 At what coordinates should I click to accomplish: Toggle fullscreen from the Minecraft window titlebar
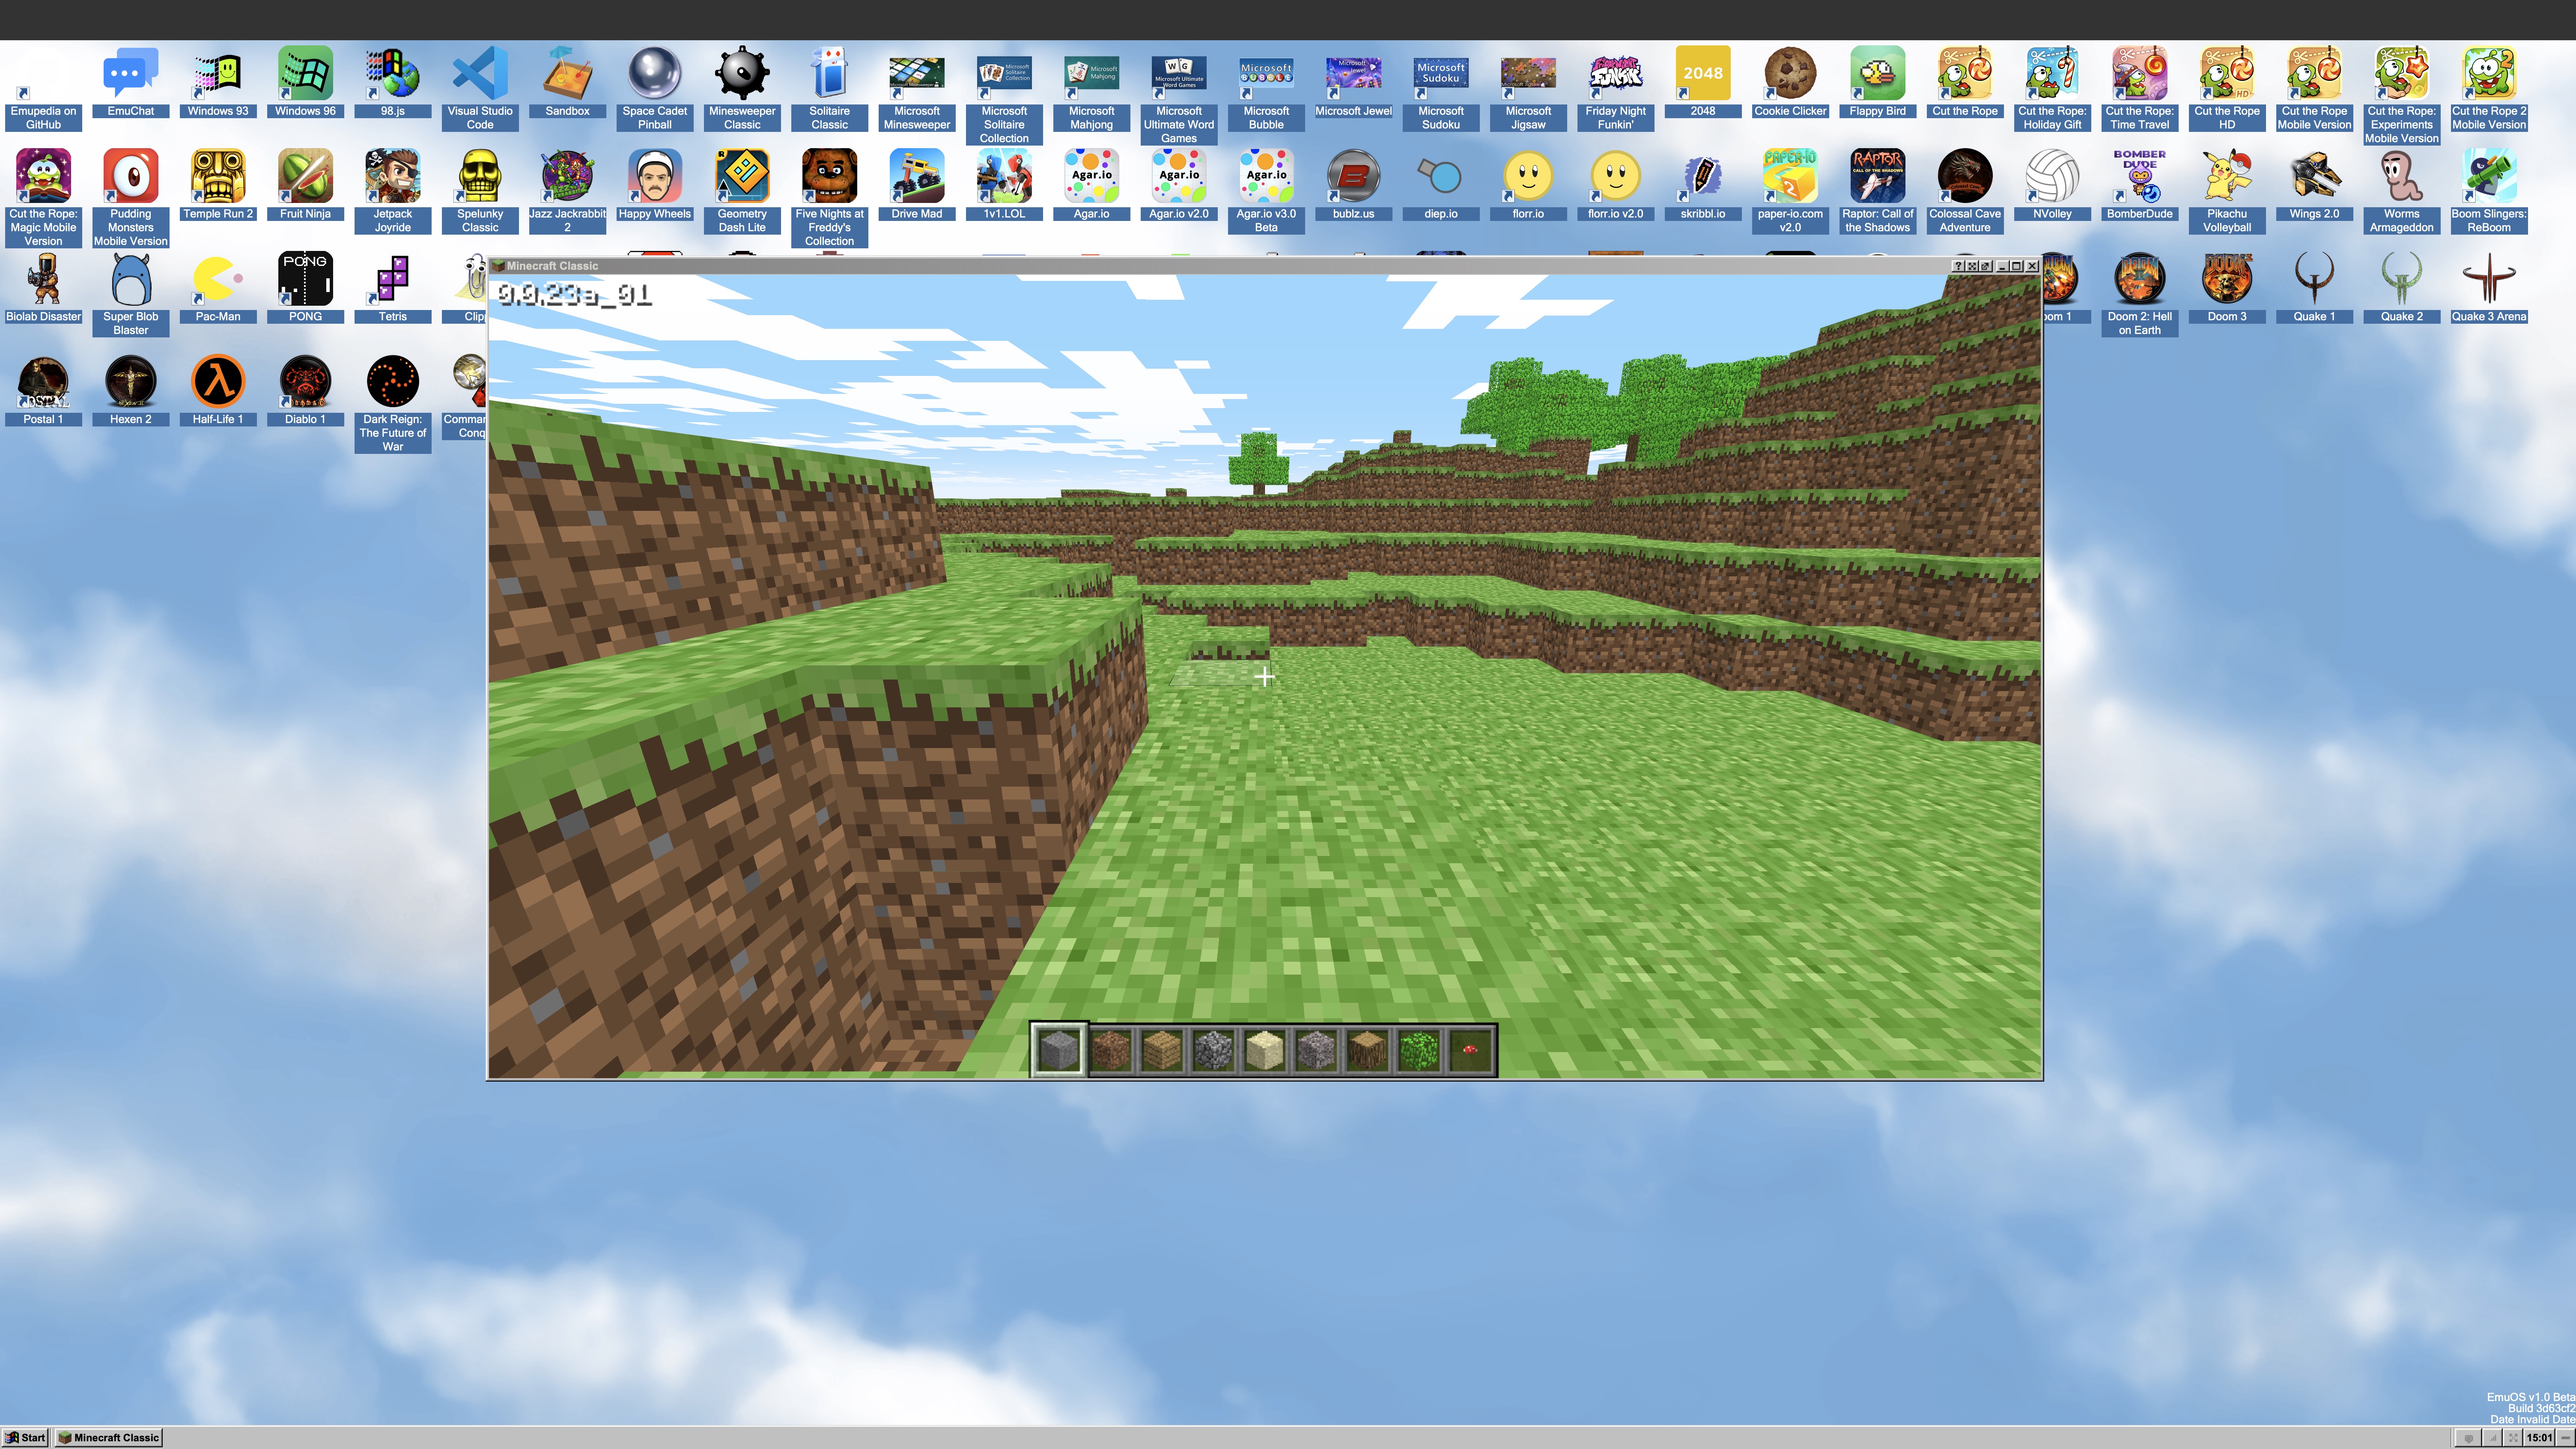tap(1972, 266)
